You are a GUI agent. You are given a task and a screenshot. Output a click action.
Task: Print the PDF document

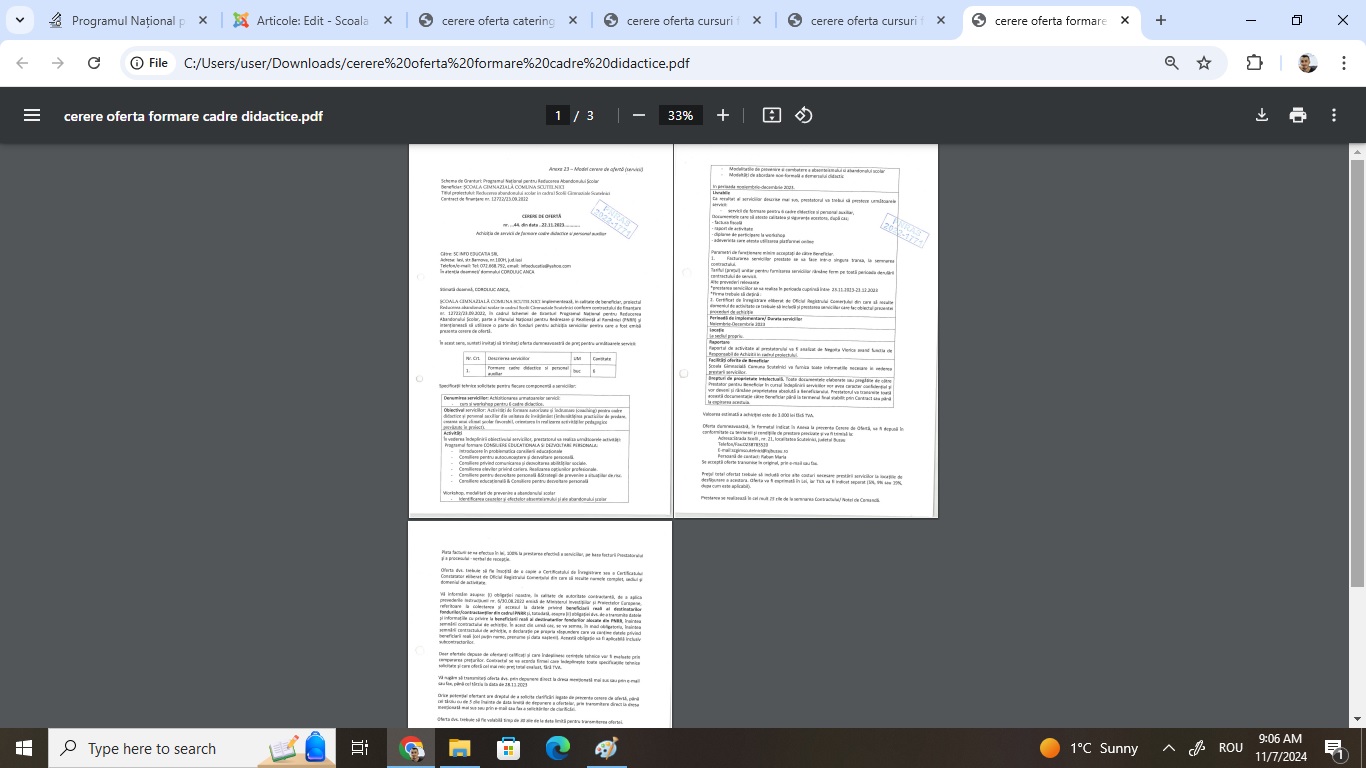[x=1298, y=115]
